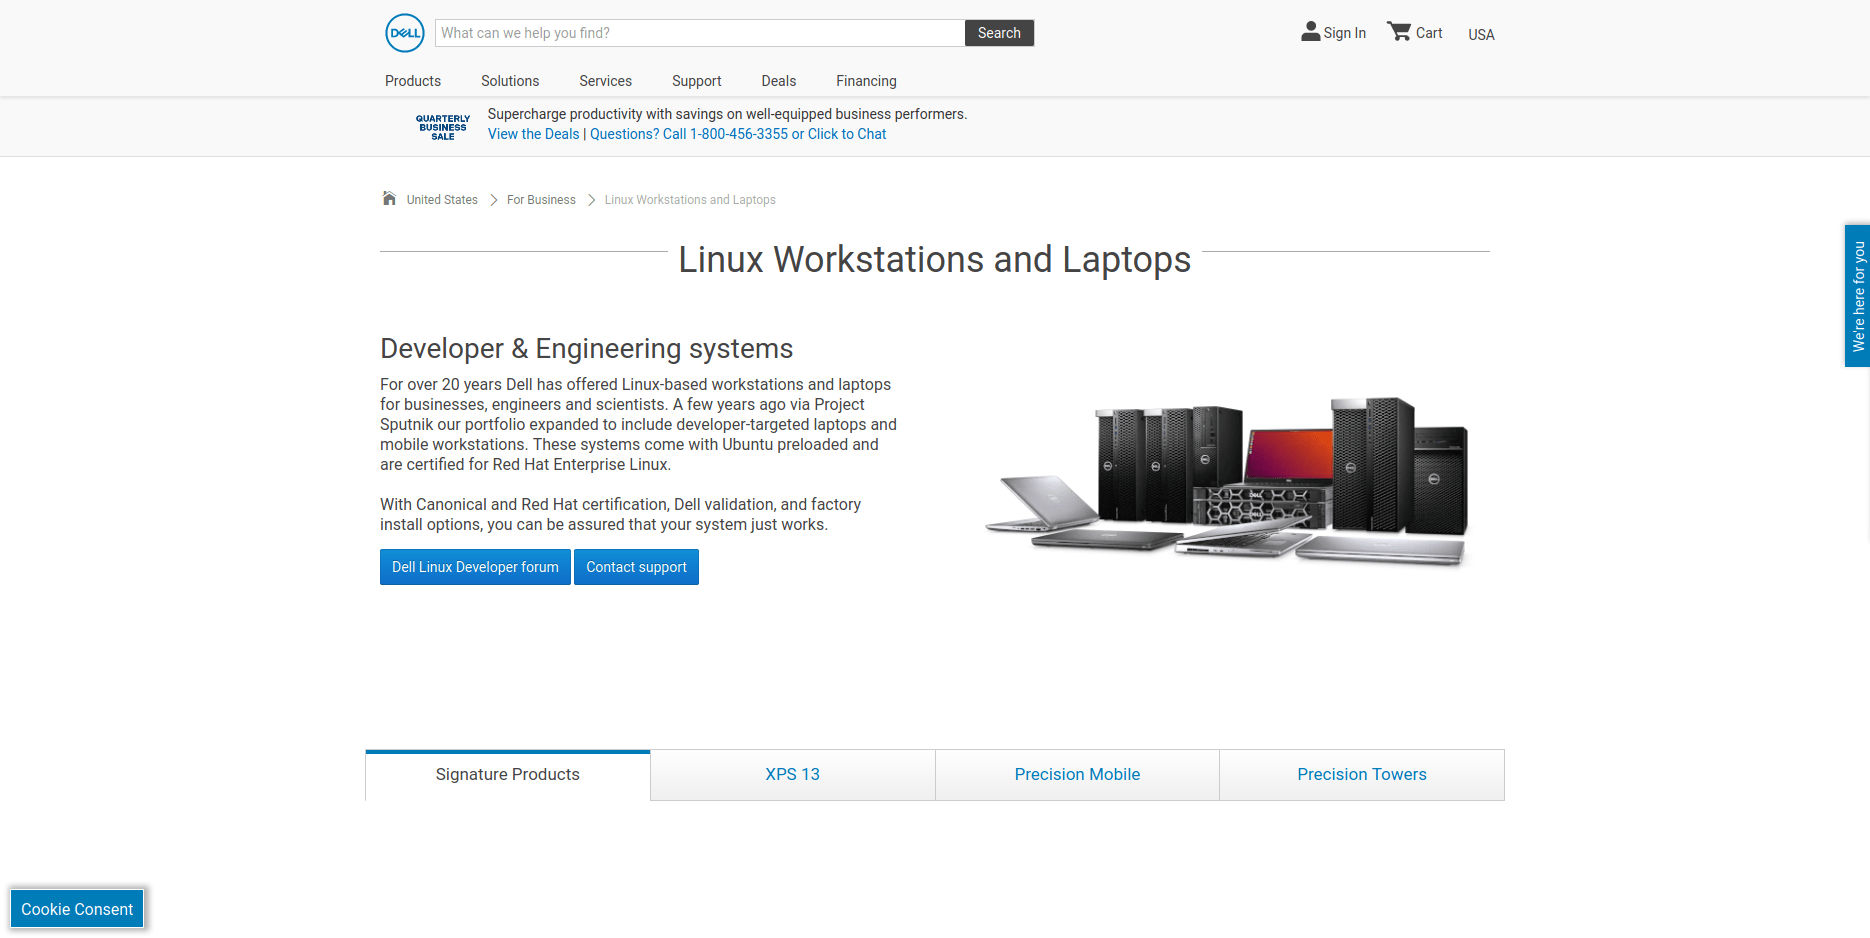Image resolution: width=1870 pixels, height=938 pixels.
Task: Click the Linux Workstations and Laptops page title
Action: 934,260
